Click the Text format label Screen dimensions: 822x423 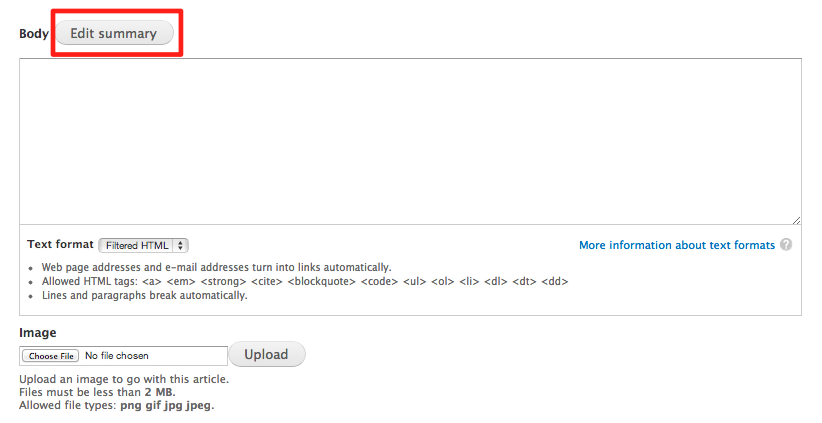pyautogui.click(x=60, y=245)
